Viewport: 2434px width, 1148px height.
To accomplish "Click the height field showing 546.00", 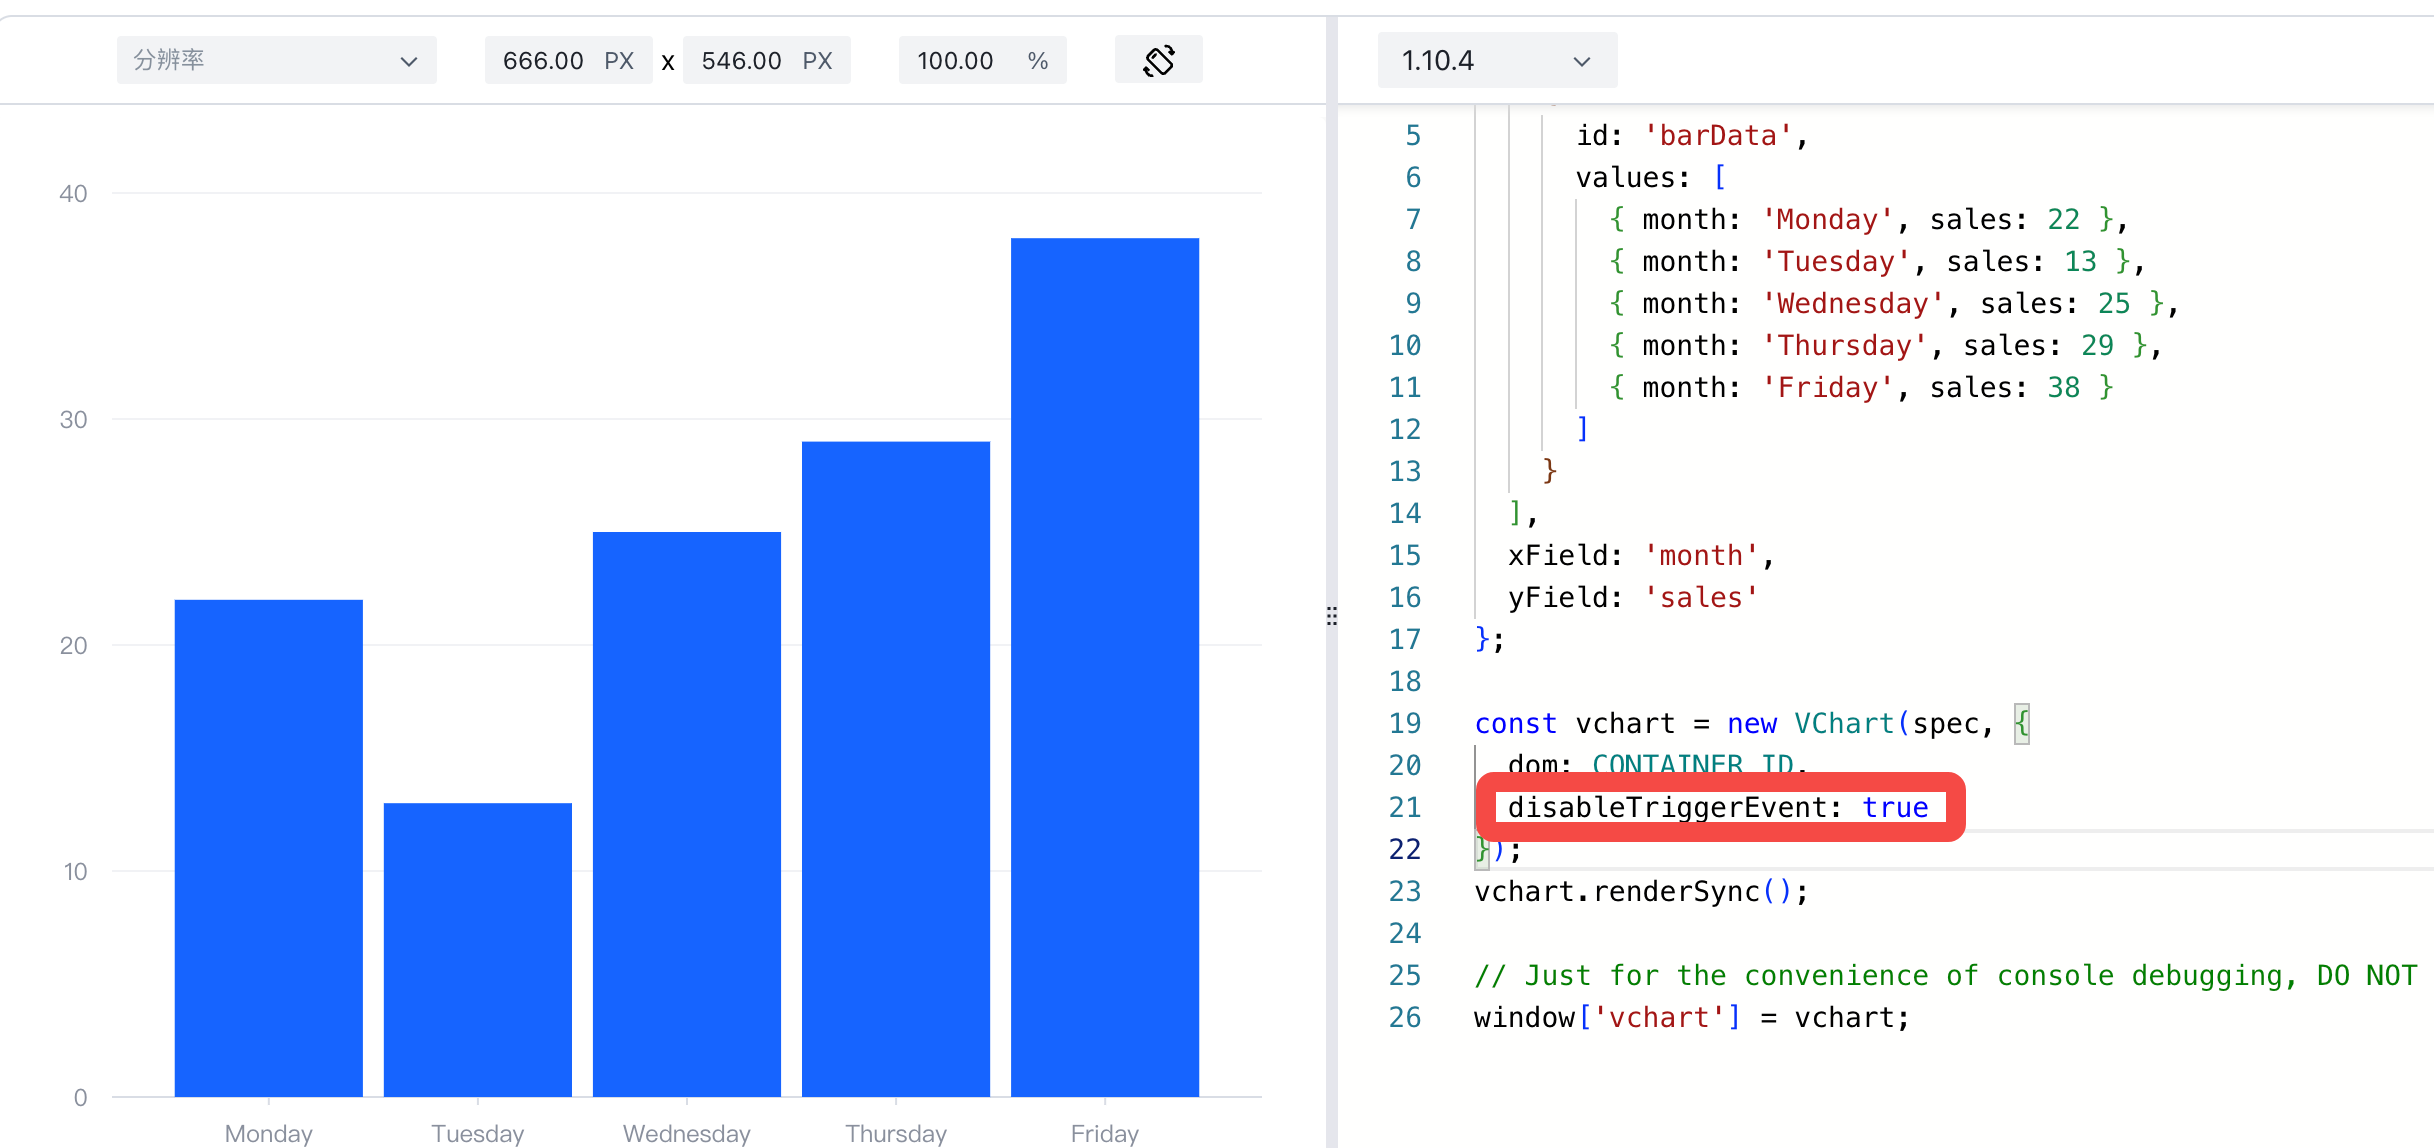I will (x=766, y=61).
